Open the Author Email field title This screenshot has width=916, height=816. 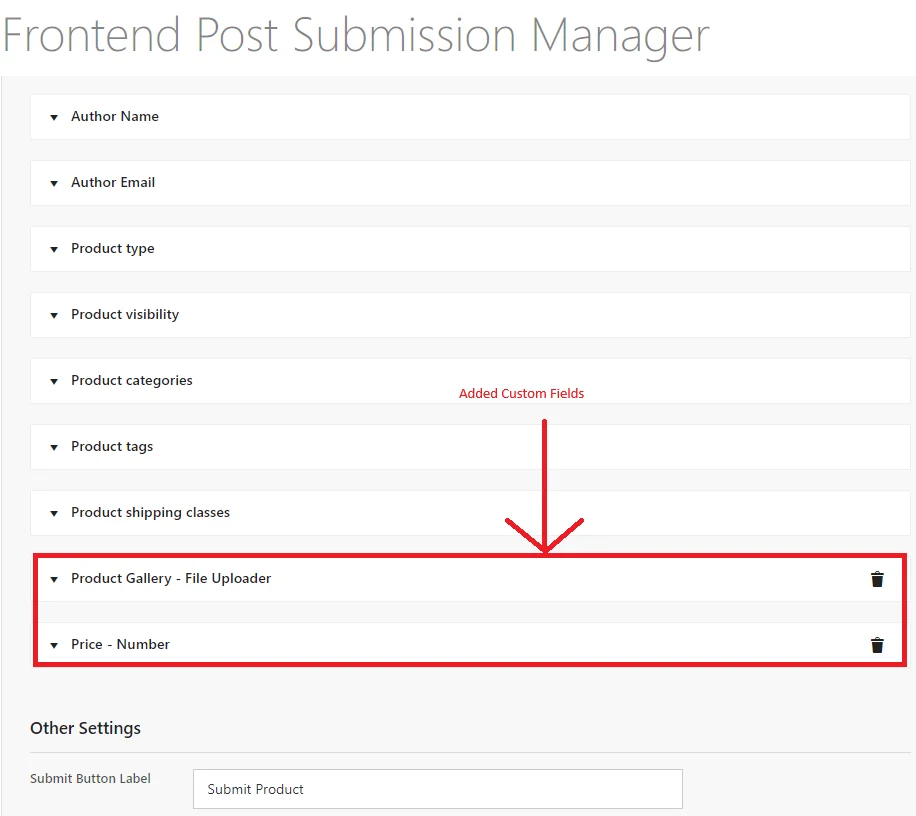[x=113, y=182]
